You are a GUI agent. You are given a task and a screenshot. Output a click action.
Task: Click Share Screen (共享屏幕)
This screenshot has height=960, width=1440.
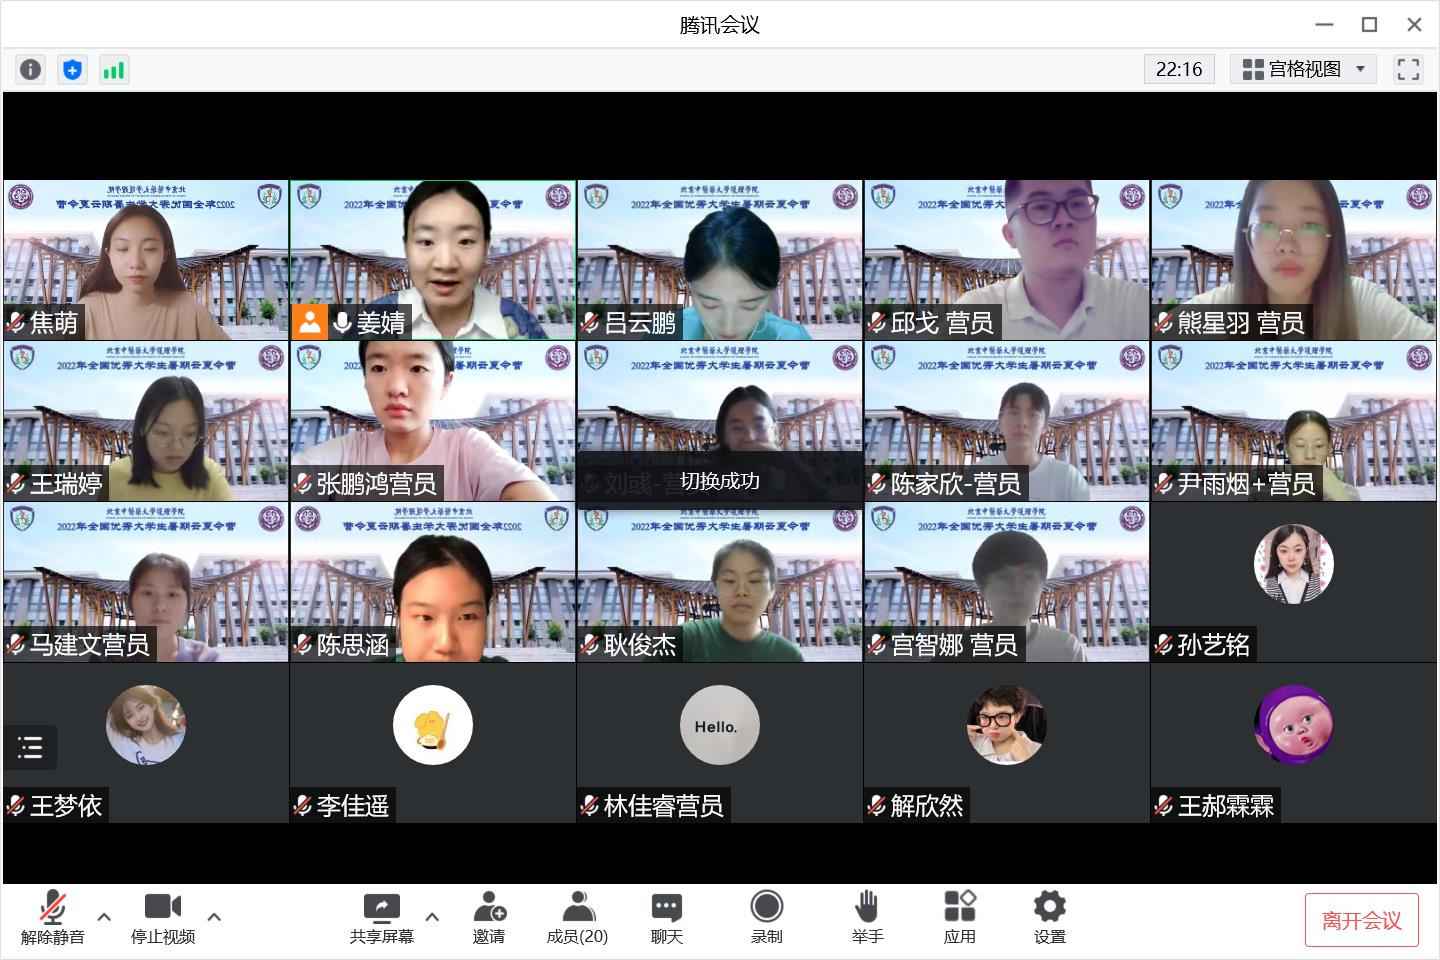tap(381, 917)
